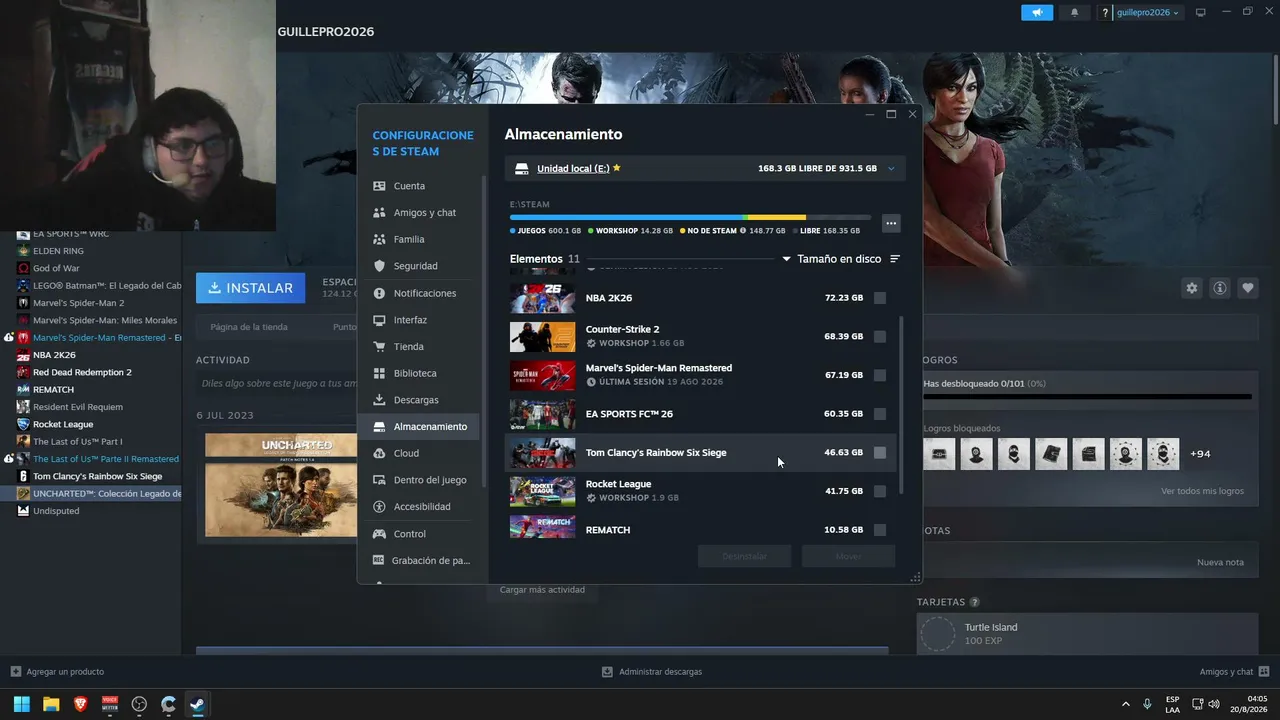Screen dimensions: 1280x720
Task: Open the volume control in the system tray
Action: (1214, 704)
